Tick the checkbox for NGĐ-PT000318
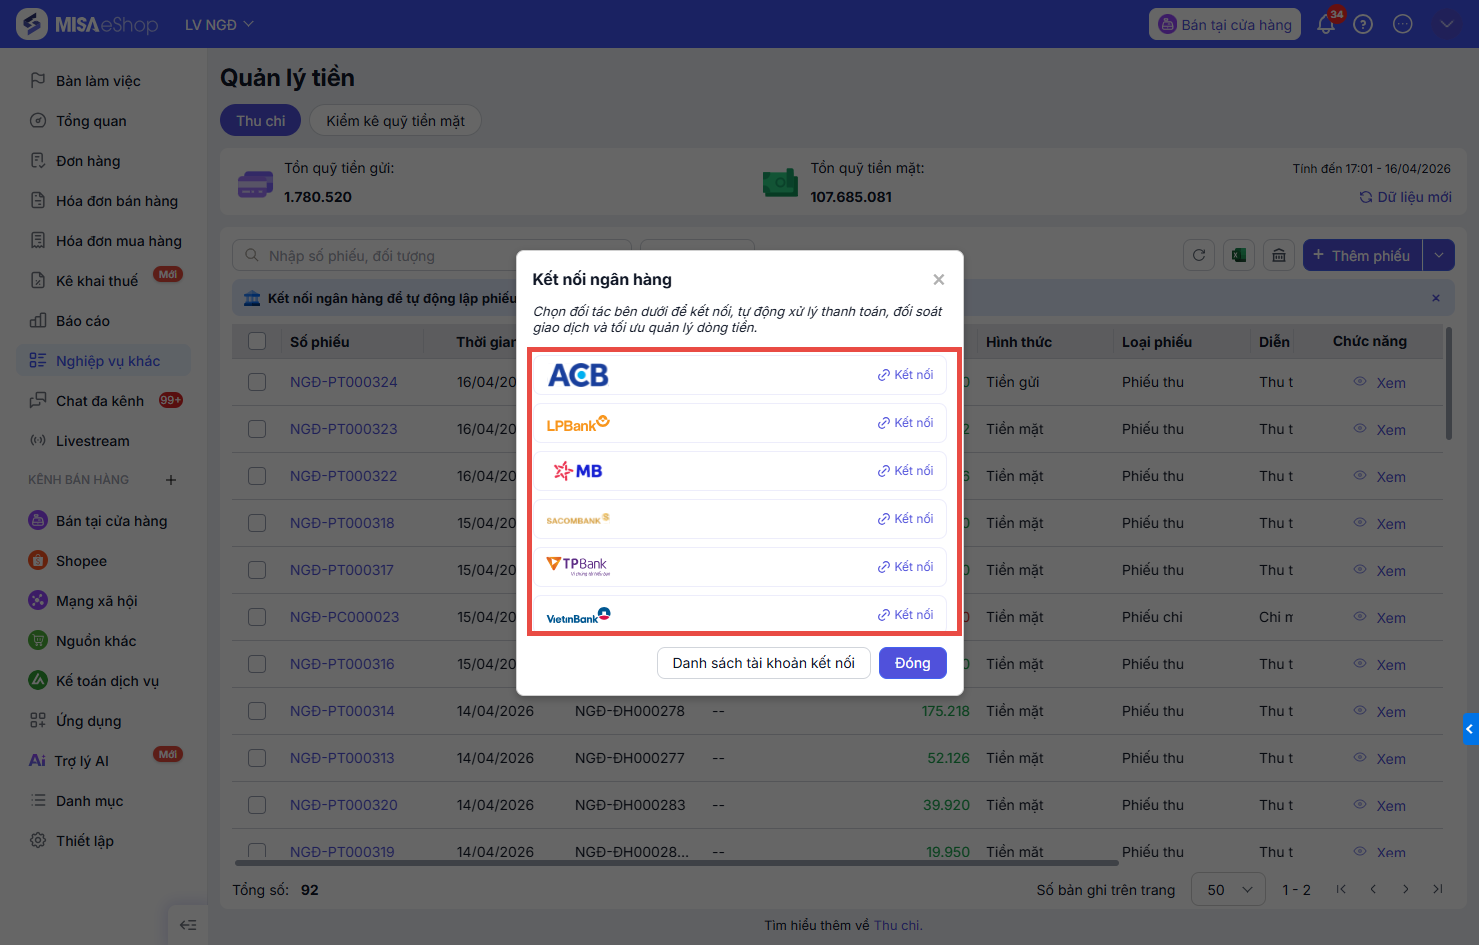Image resolution: width=1479 pixels, height=945 pixels. point(257,523)
